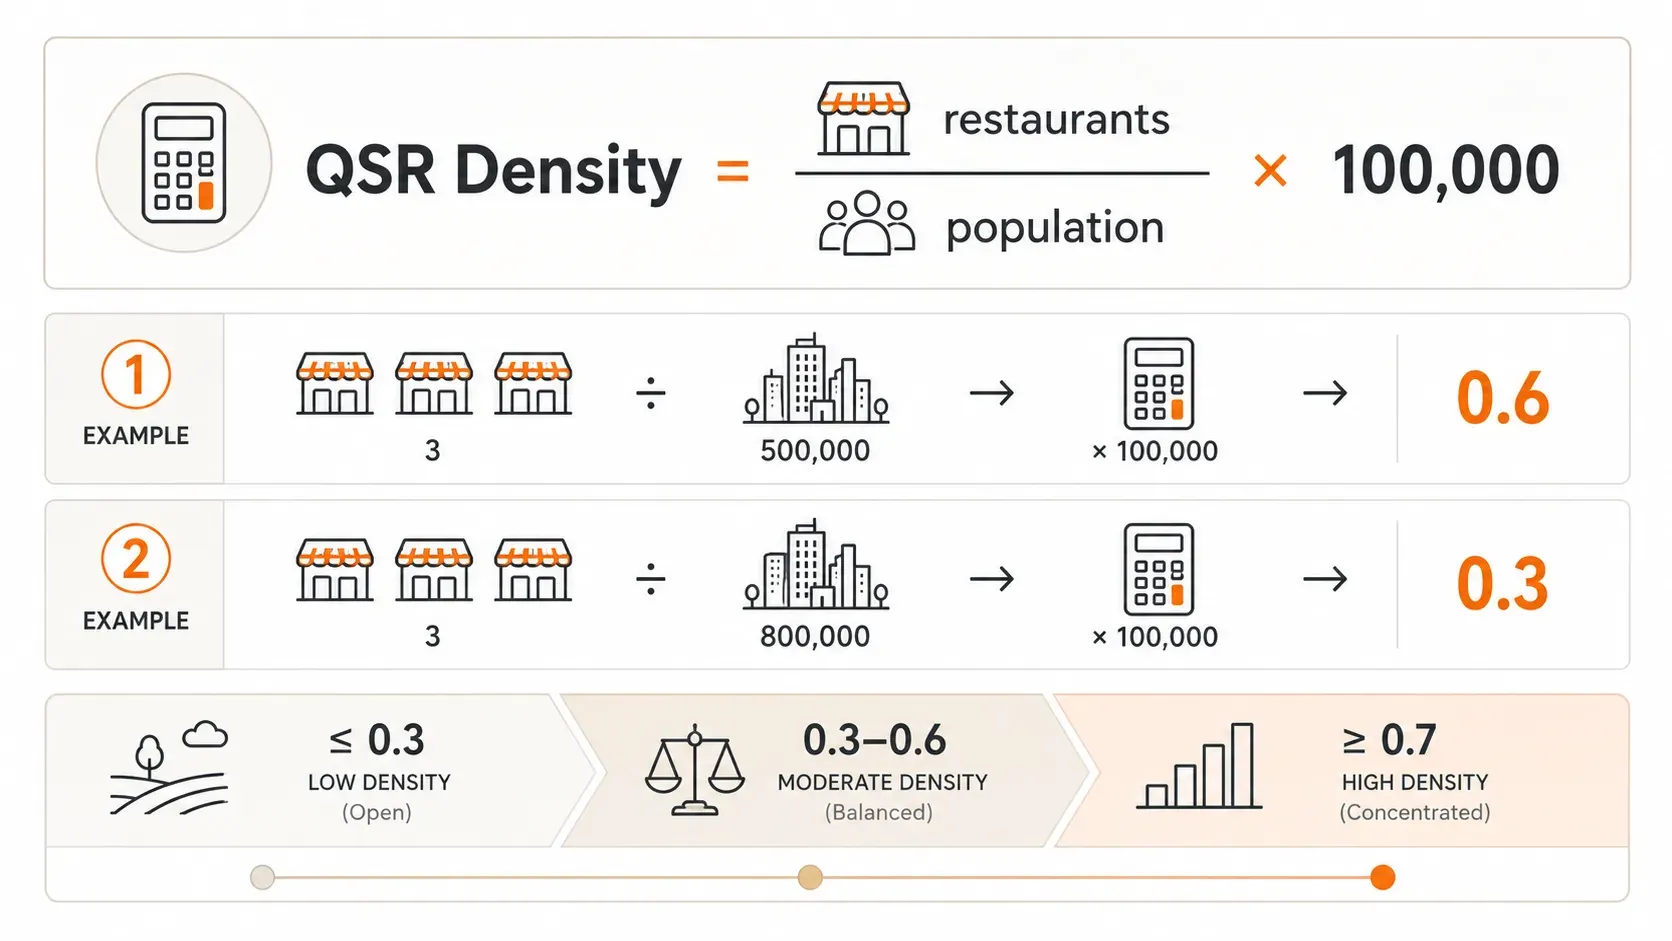Viewport: 1672px width, 941px height.
Task: Click the rising bar chart icon
Action: 1199,766
